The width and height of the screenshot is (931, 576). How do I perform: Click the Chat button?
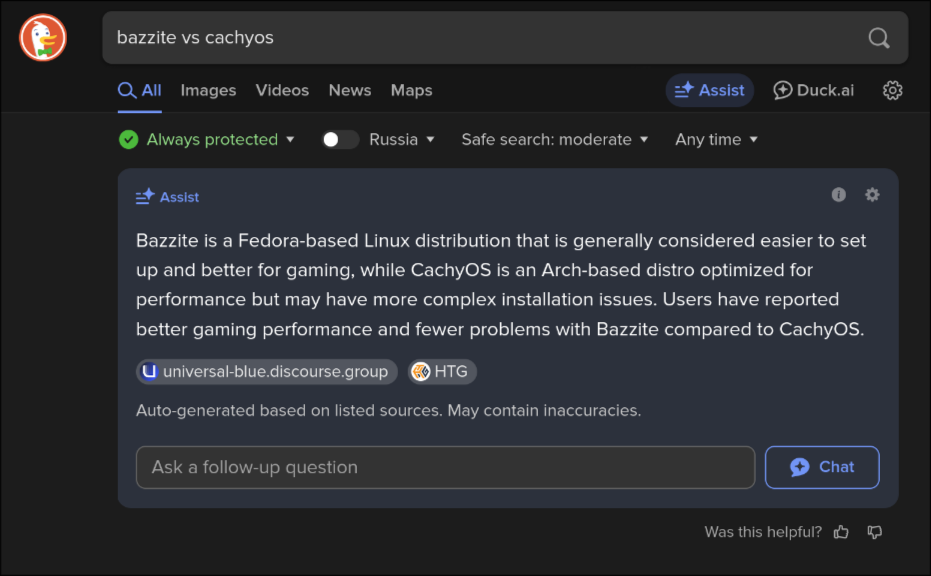click(822, 467)
